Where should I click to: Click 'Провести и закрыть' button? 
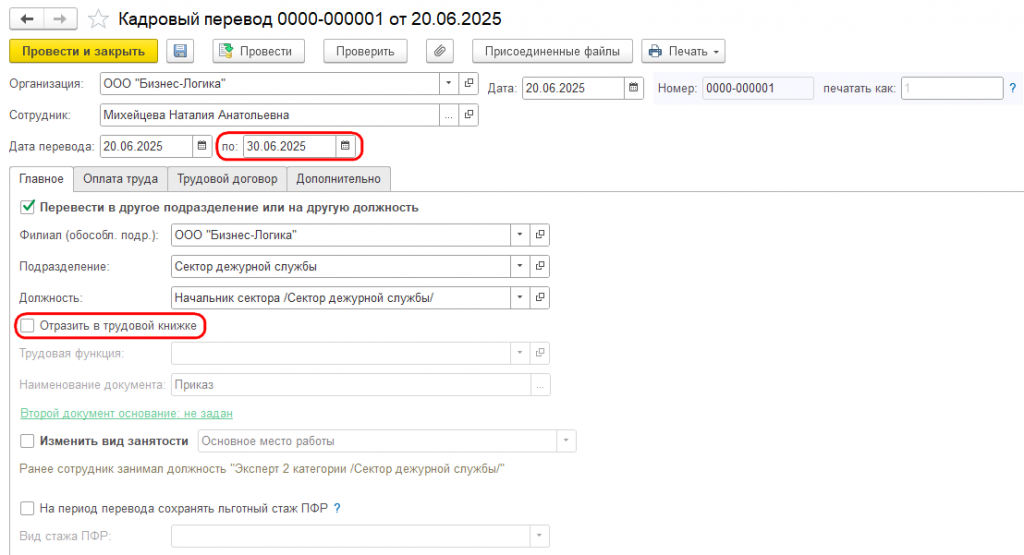pyautogui.click(x=84, y=51)
